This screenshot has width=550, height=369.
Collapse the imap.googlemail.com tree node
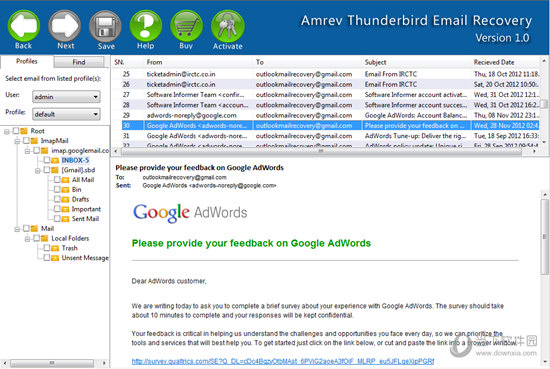[27, 151]
